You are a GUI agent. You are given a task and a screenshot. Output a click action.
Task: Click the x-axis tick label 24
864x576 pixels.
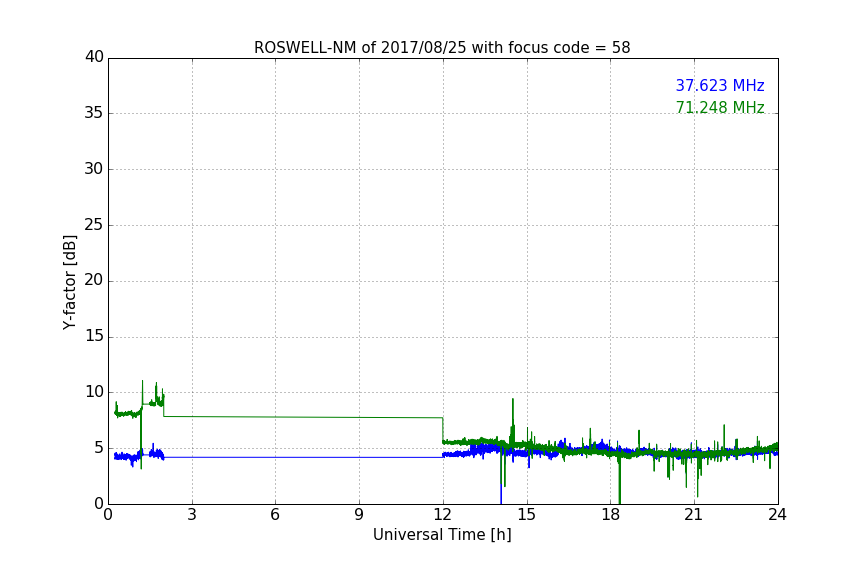point(777,515)
